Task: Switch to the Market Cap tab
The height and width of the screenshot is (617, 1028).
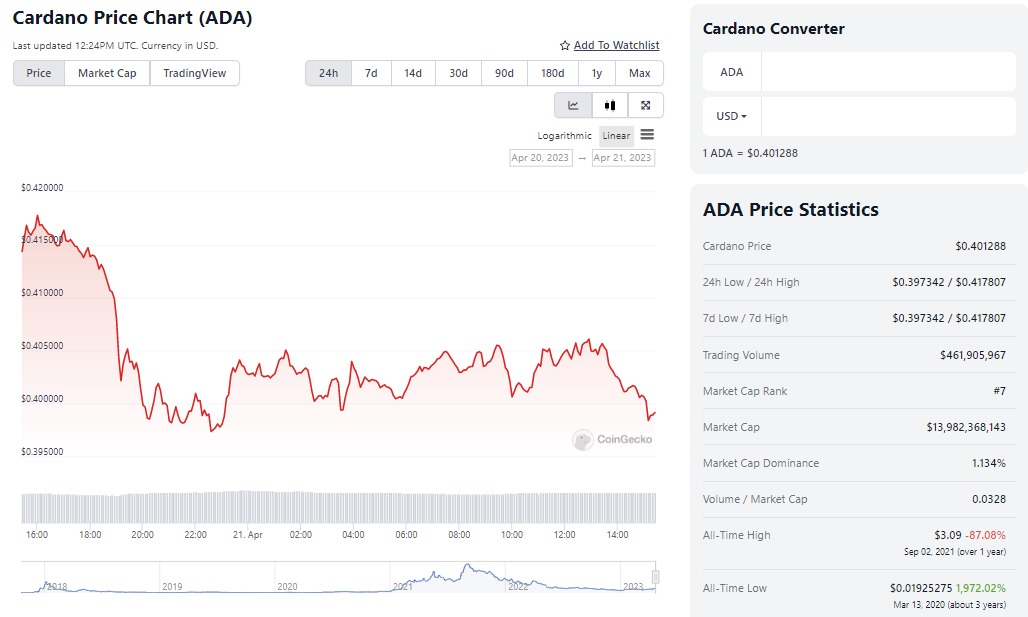Action: click(107, 73)
